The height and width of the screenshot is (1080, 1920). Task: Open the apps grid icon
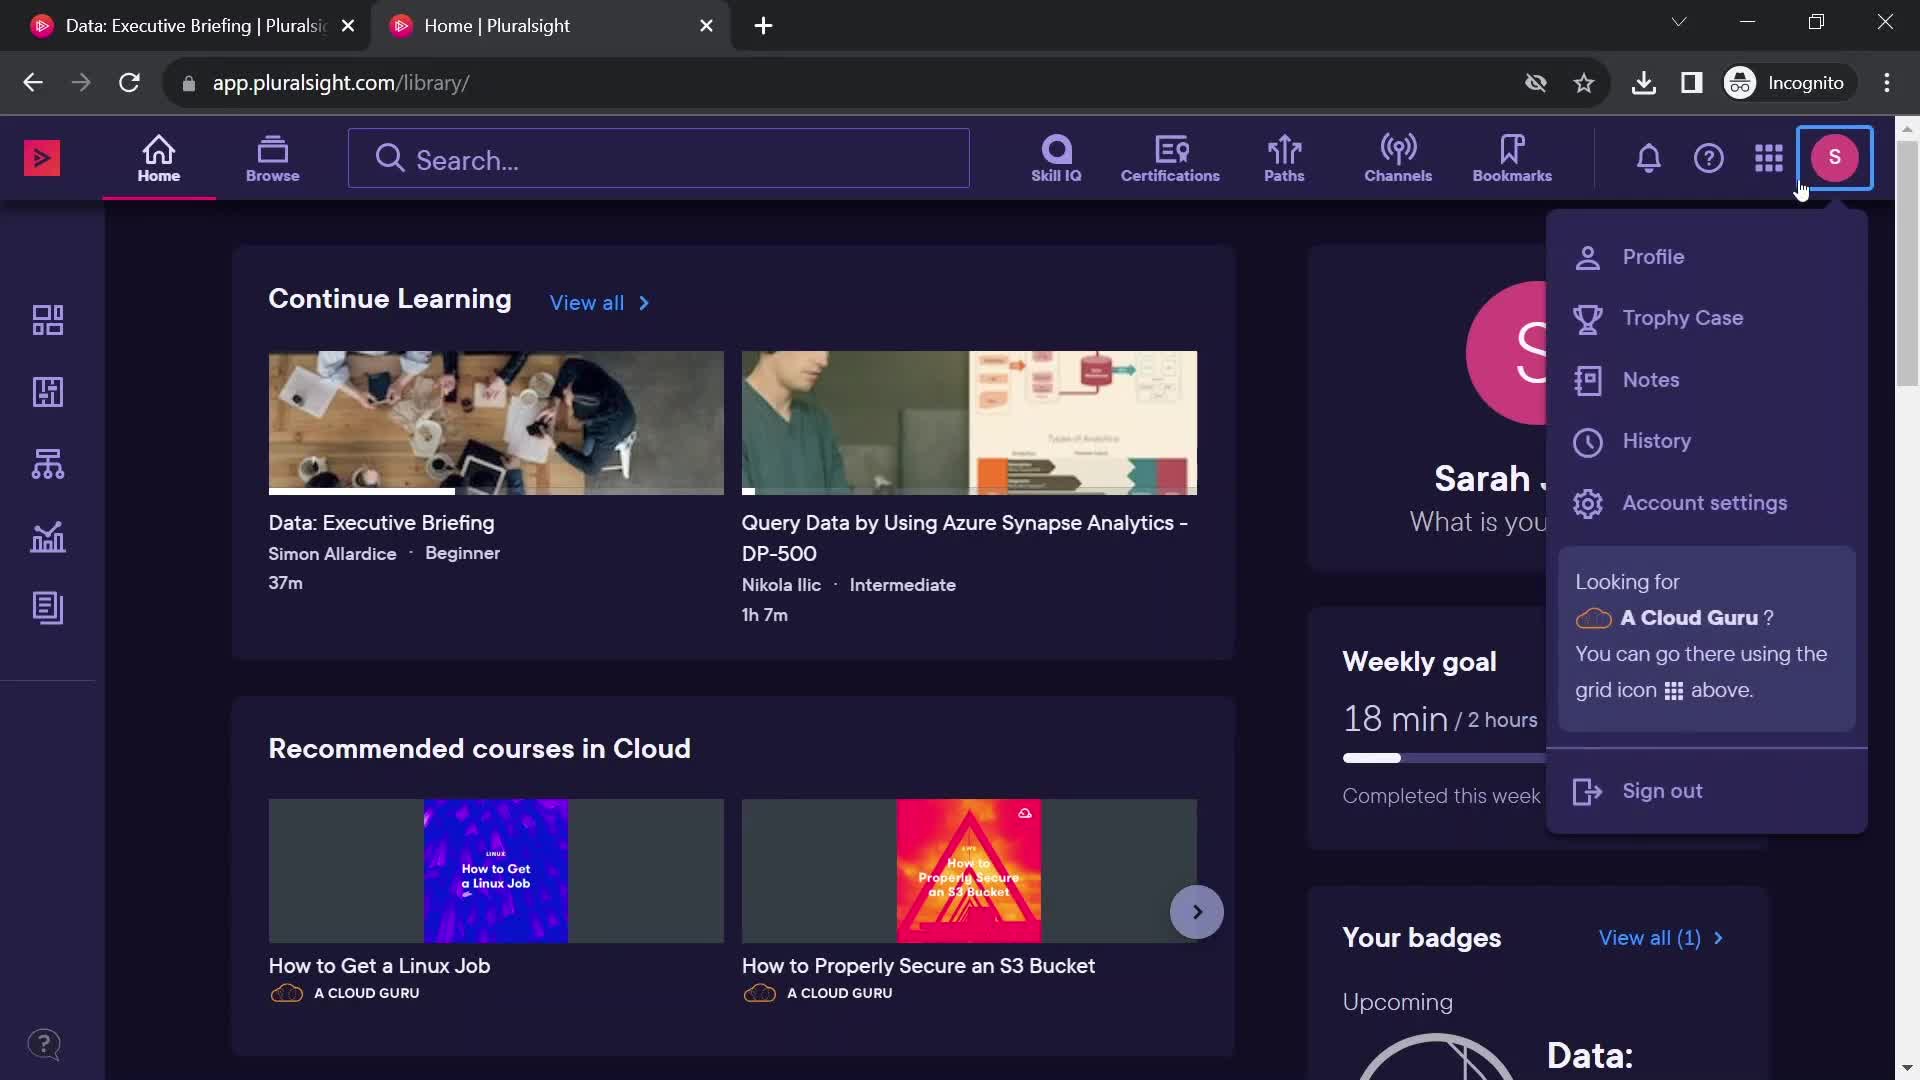(x=1769, y=158)
